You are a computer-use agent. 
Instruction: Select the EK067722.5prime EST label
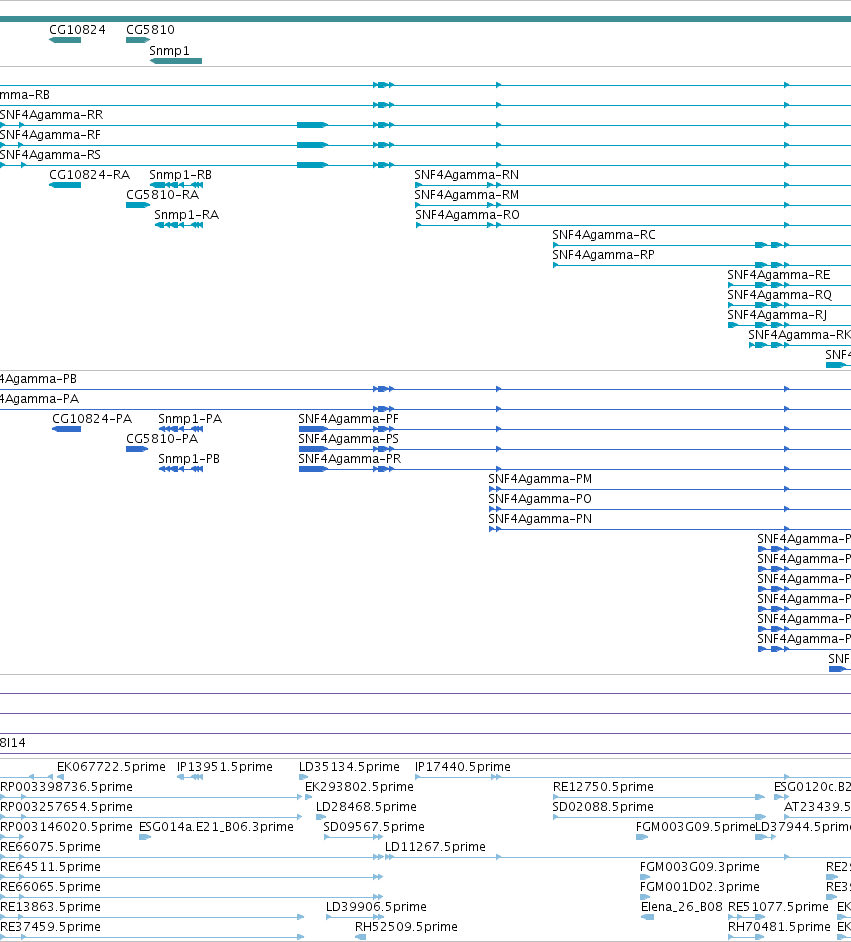click(x=111, y=767)
